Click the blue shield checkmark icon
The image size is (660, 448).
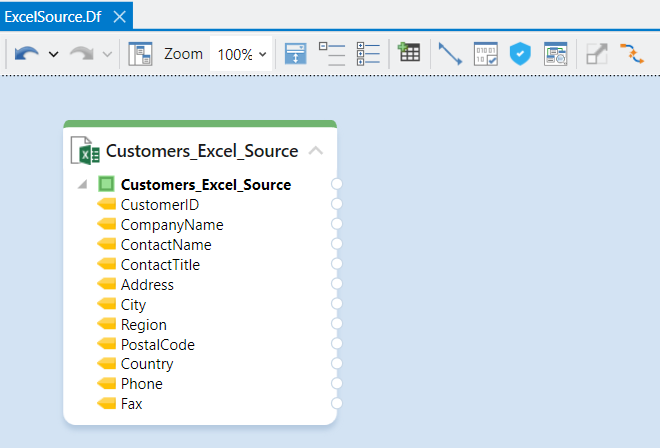point(520,54)
